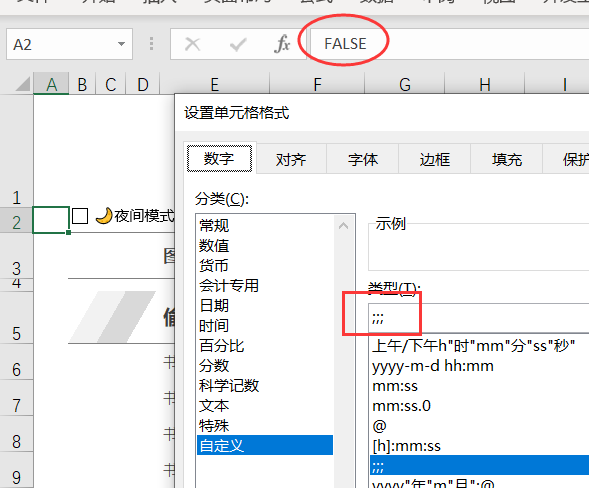Click the confirm checkmark icon in formula bar

click(238, 44)
